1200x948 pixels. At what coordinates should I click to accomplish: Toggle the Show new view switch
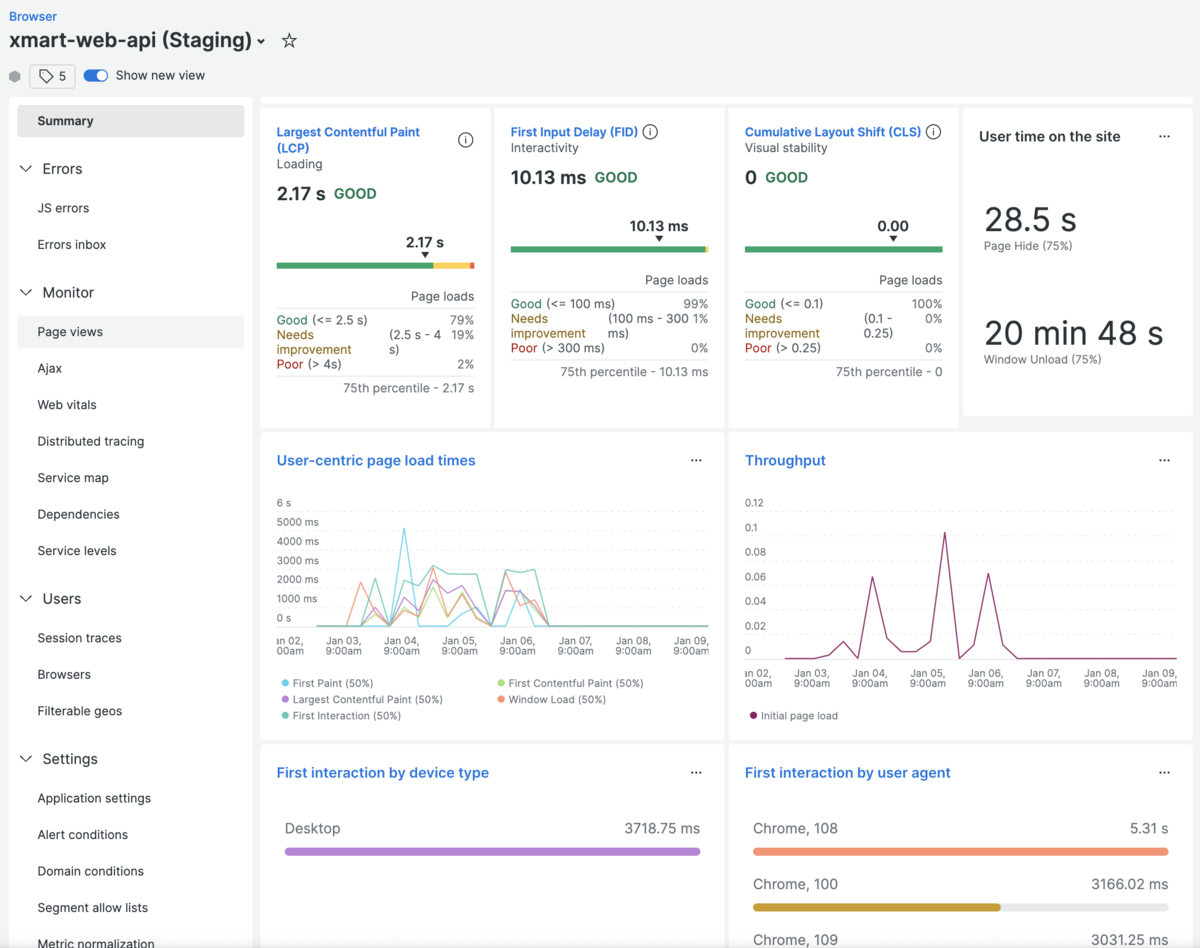[x=96, y=76]
